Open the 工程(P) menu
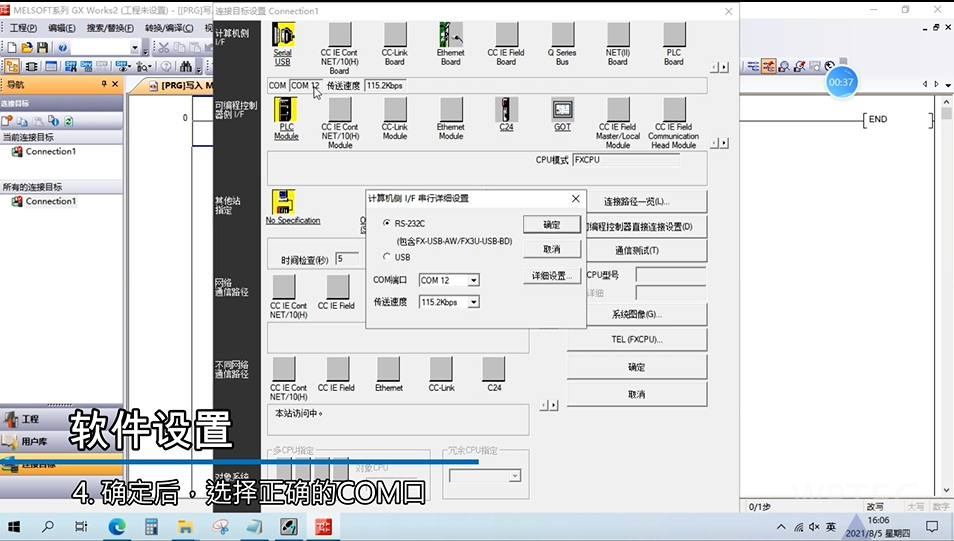The height and width of the screenshot is (541, 954). click(x=23, y=28)
